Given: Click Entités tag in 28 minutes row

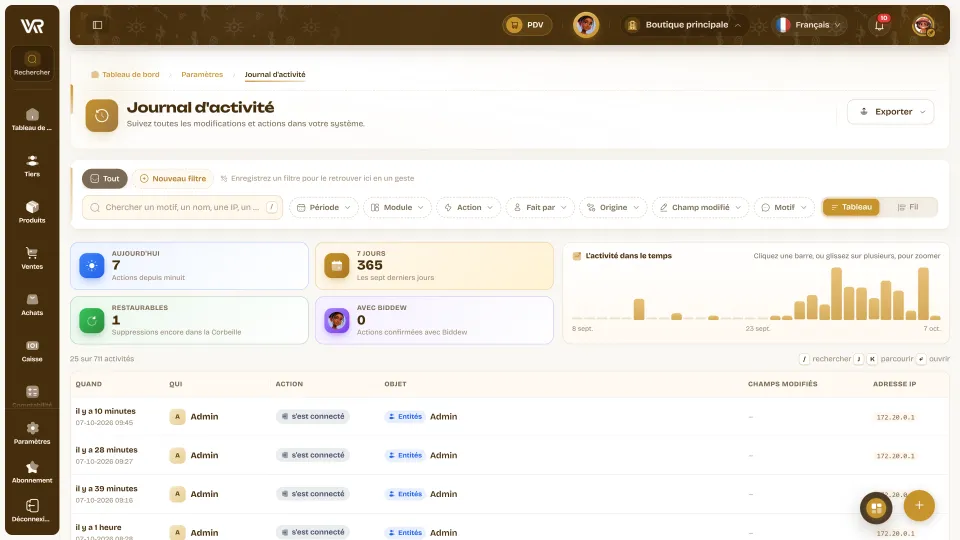Looking at the screenshot, I should [405, 455].
